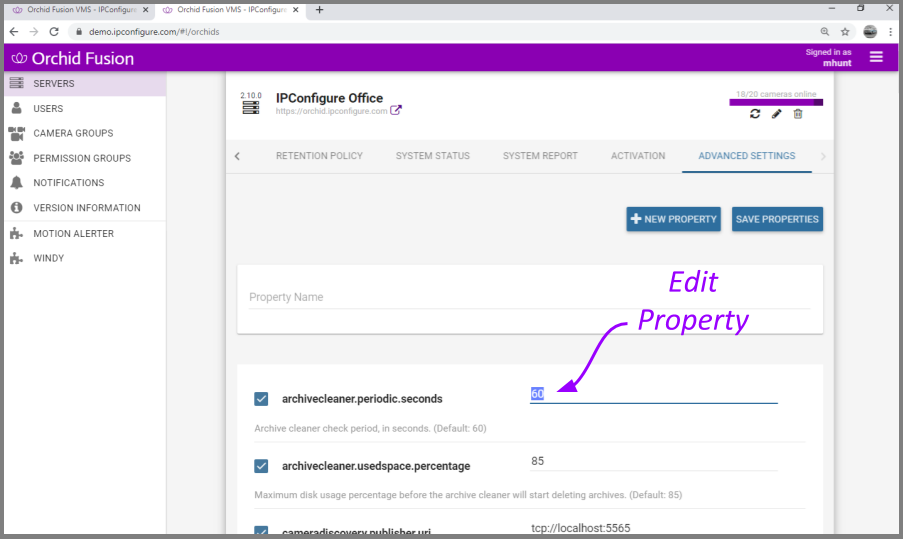Viewport: 903px width, 539px height.
Task: Click the Property Name search field
Action: (x=529, y=297)
